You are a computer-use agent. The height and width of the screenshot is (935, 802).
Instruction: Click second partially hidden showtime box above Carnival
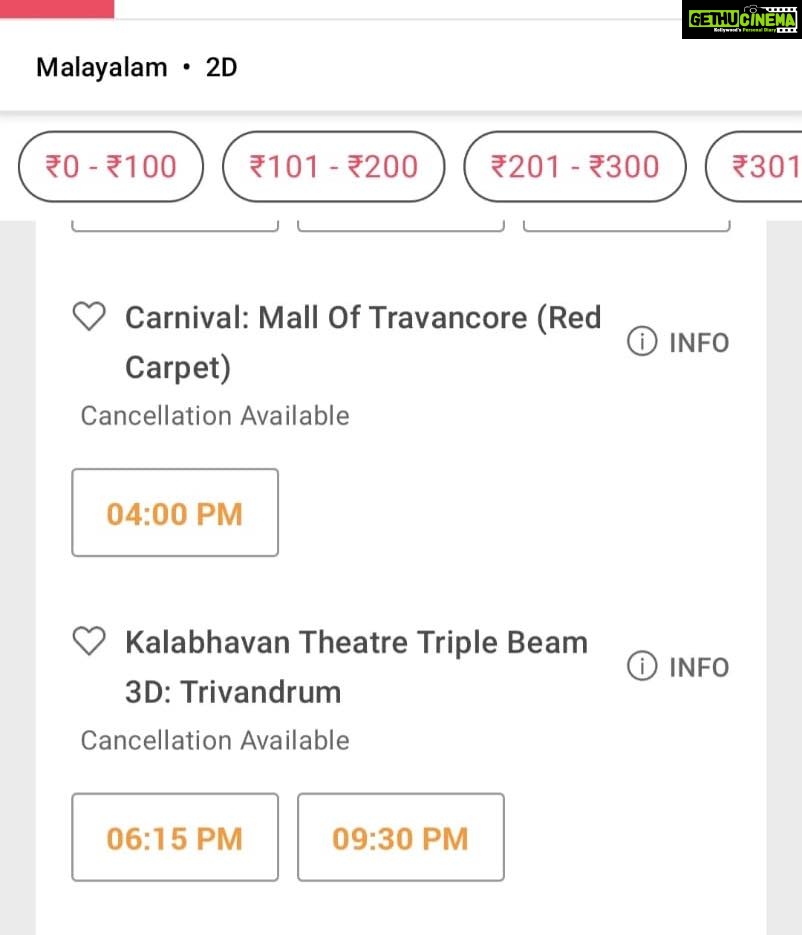(401, 226)
